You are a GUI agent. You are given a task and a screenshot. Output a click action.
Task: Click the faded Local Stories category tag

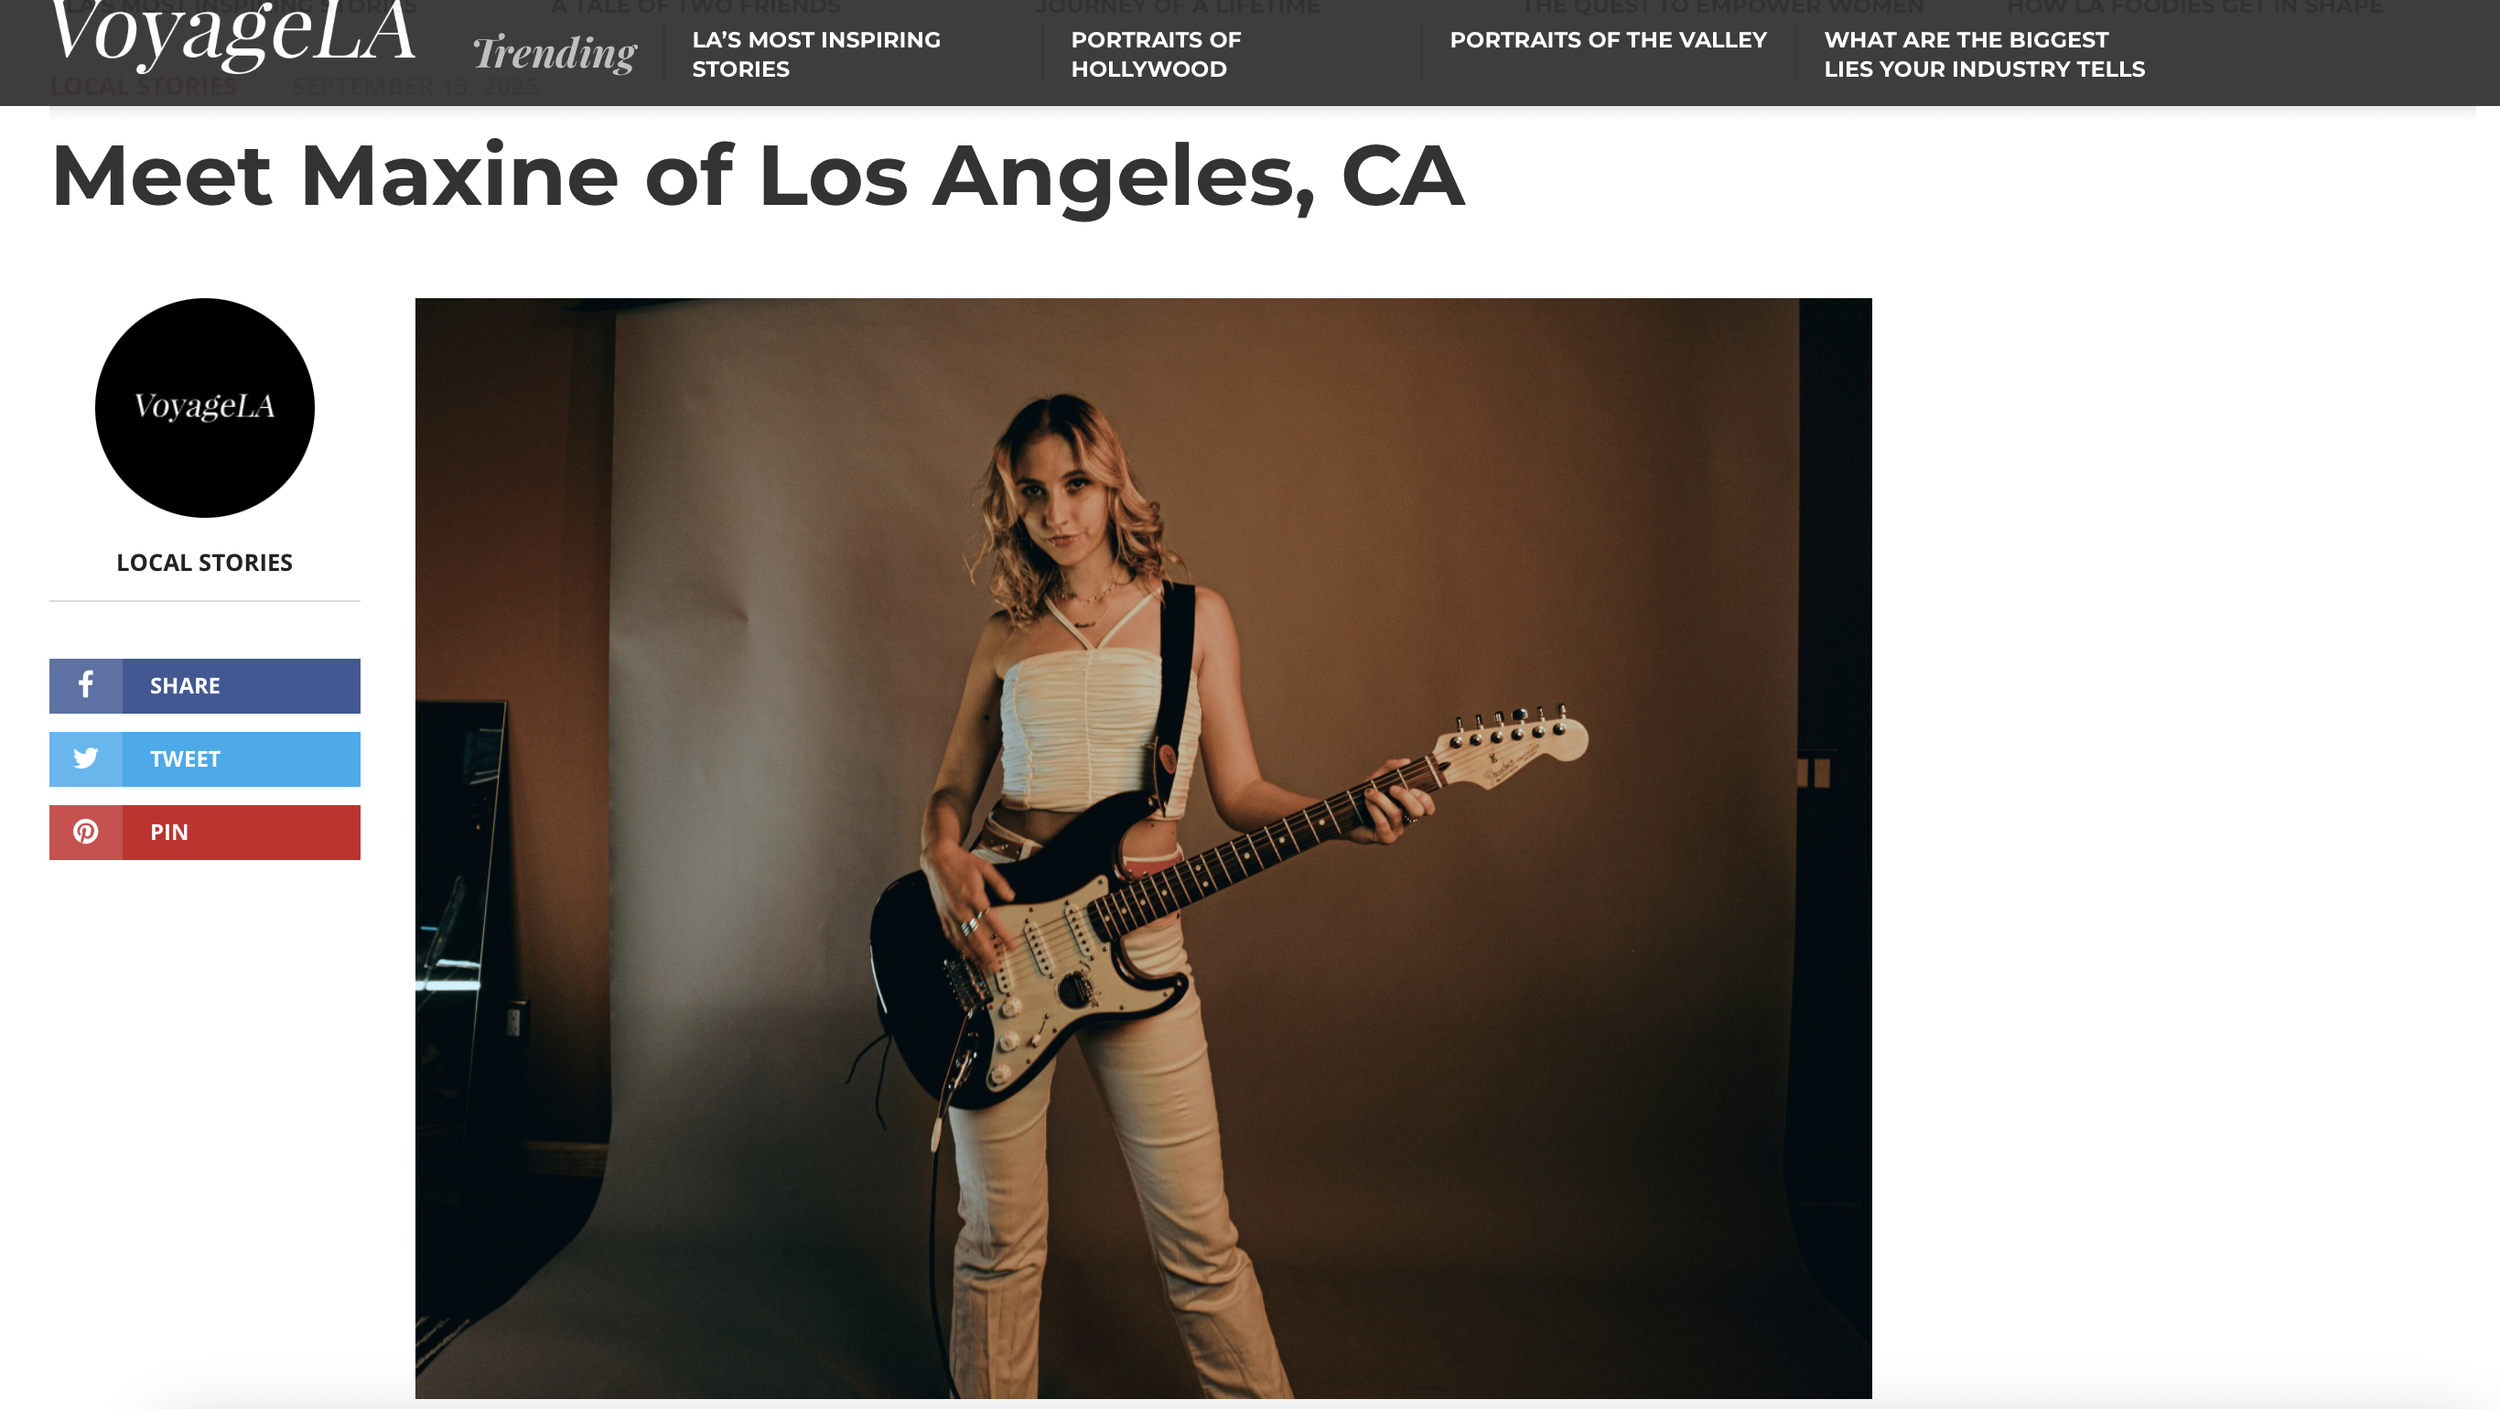[143, 88]
